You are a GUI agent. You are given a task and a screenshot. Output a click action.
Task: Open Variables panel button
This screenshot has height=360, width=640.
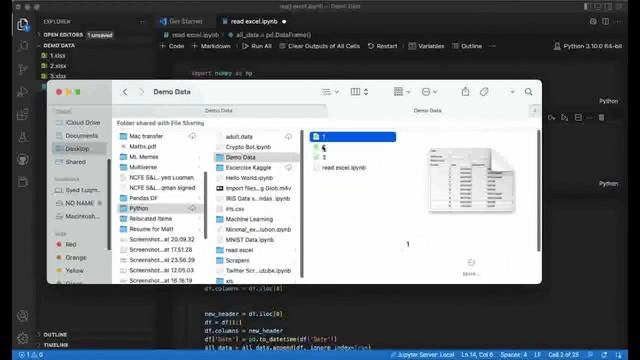coord(426,46)
